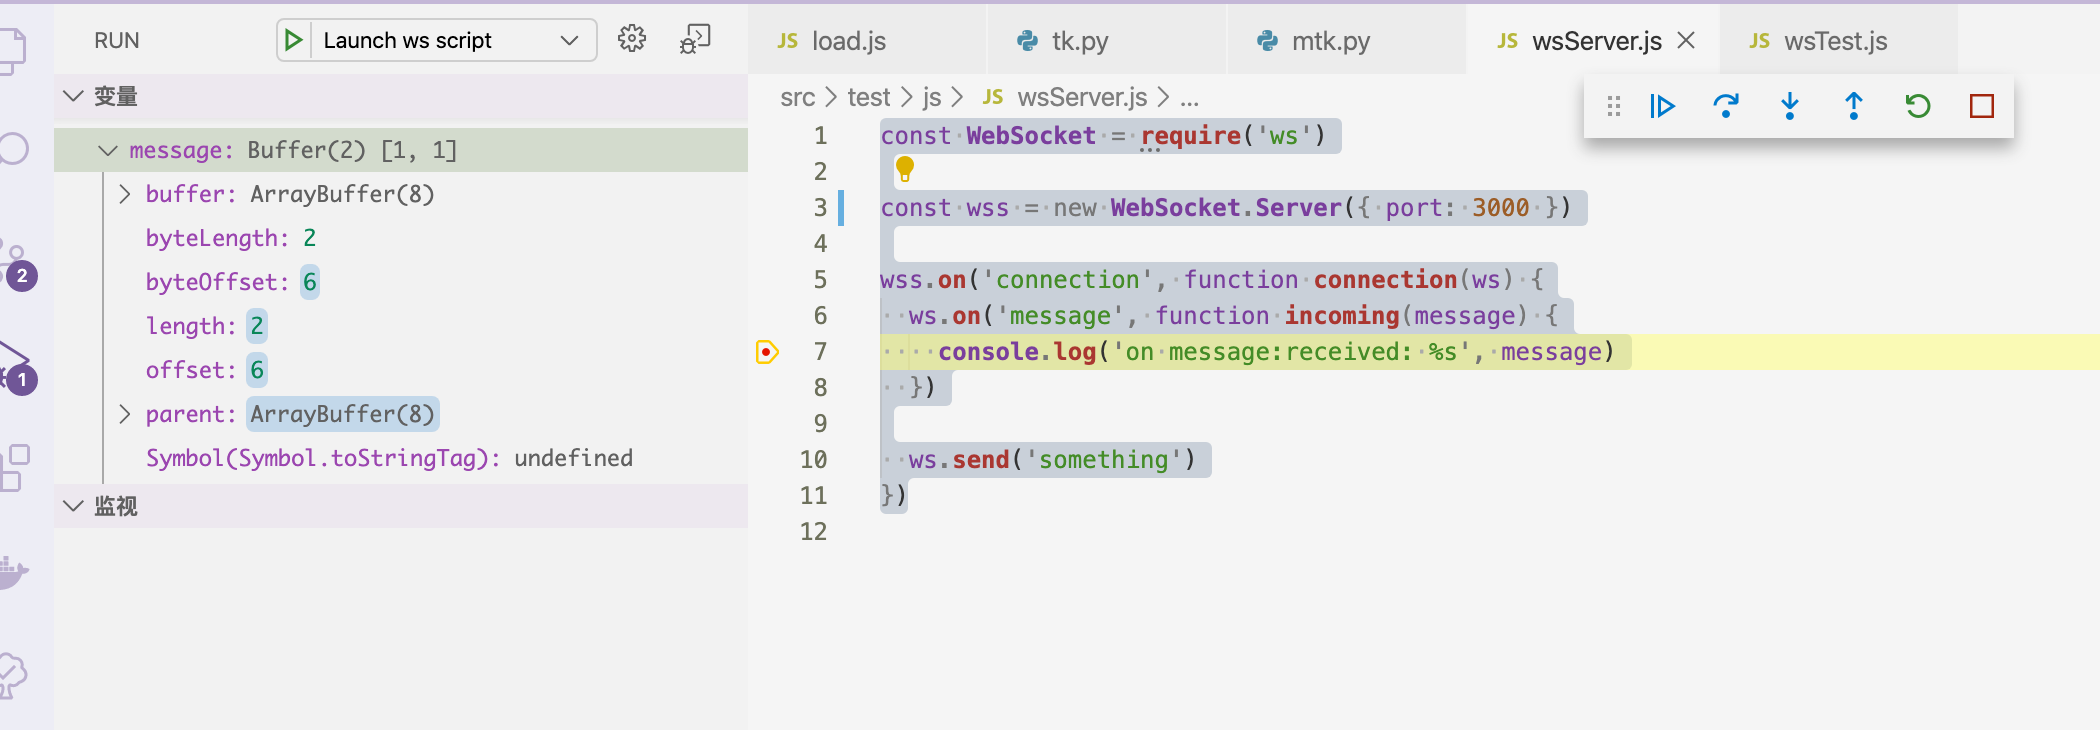
Task: Open the Docker activity bar icon
Action: tap(13, 572)
